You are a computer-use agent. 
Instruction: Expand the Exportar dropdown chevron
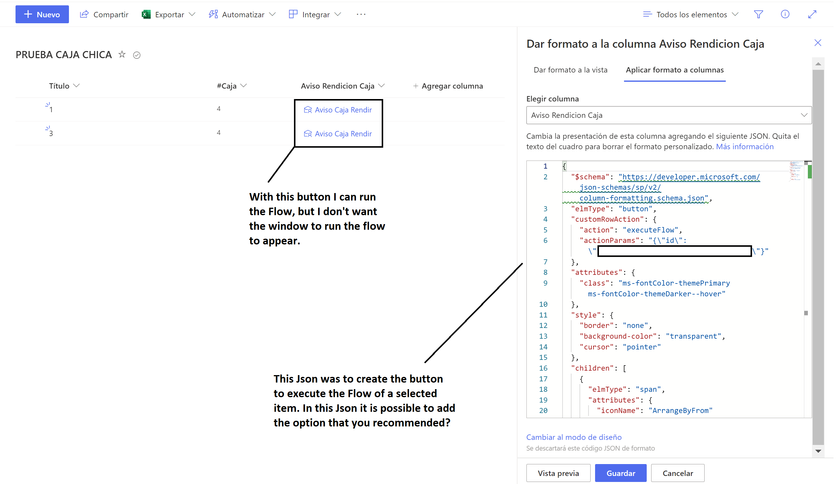click(192, 14)
